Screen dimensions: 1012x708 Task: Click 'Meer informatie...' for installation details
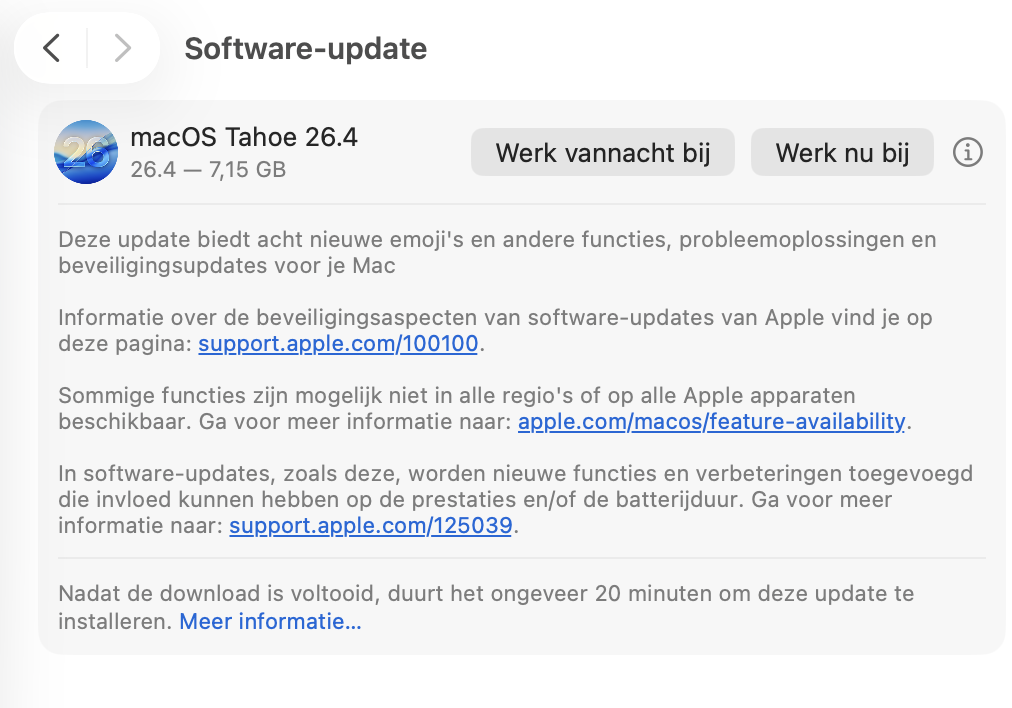point(269,621)
